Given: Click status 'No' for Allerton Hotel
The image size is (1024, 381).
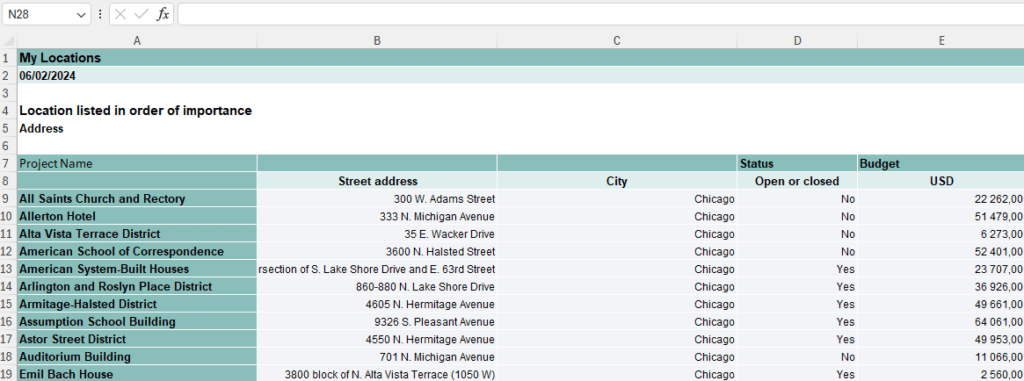Looking at the screenshot, I should (x=797, y=216).
